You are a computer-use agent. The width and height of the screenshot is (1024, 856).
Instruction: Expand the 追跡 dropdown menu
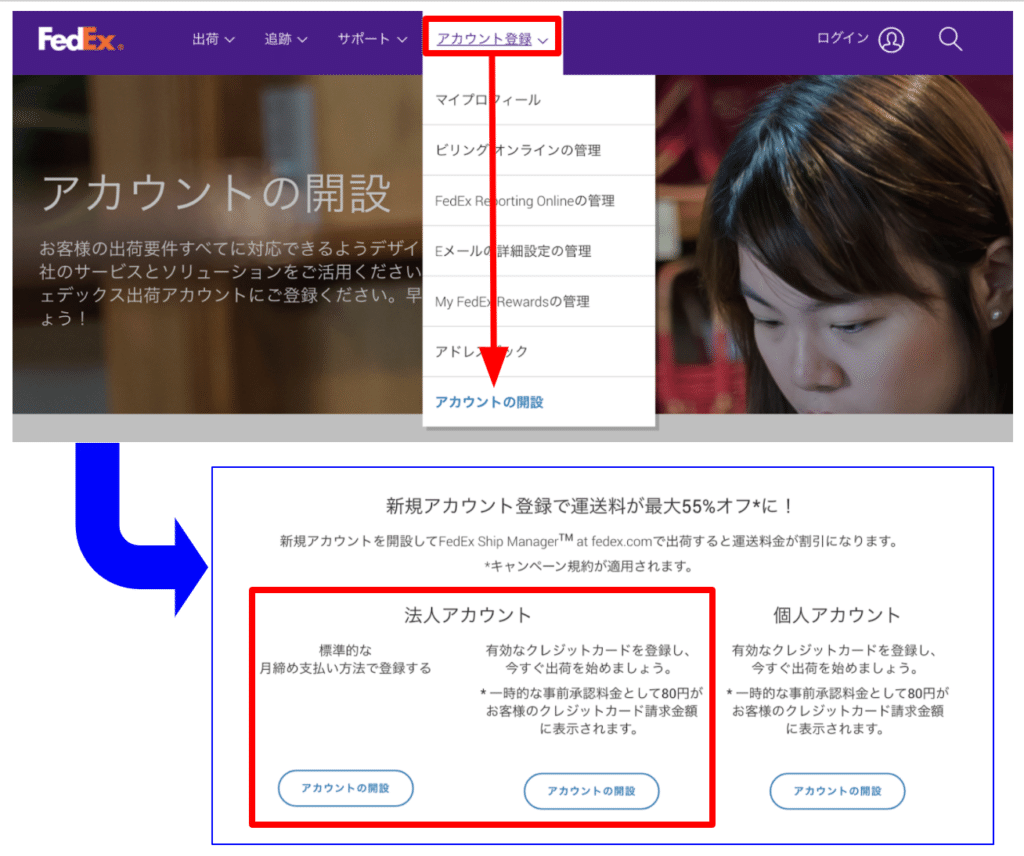[285, 39]
